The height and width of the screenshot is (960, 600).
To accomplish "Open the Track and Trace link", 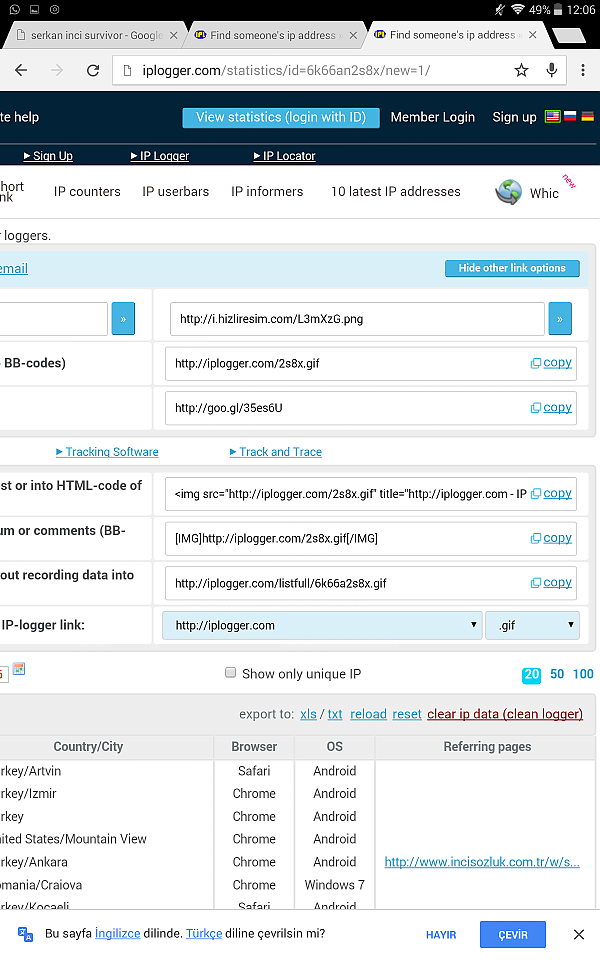I will [276, 452].
